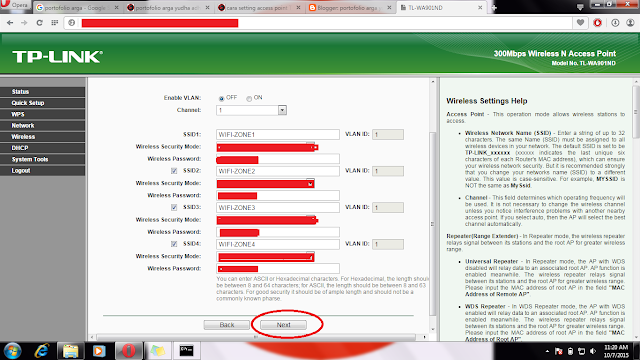Screen dimensions: 640x360
Task: Open Quick Setup in the sidebar
Action: [42, 103]
